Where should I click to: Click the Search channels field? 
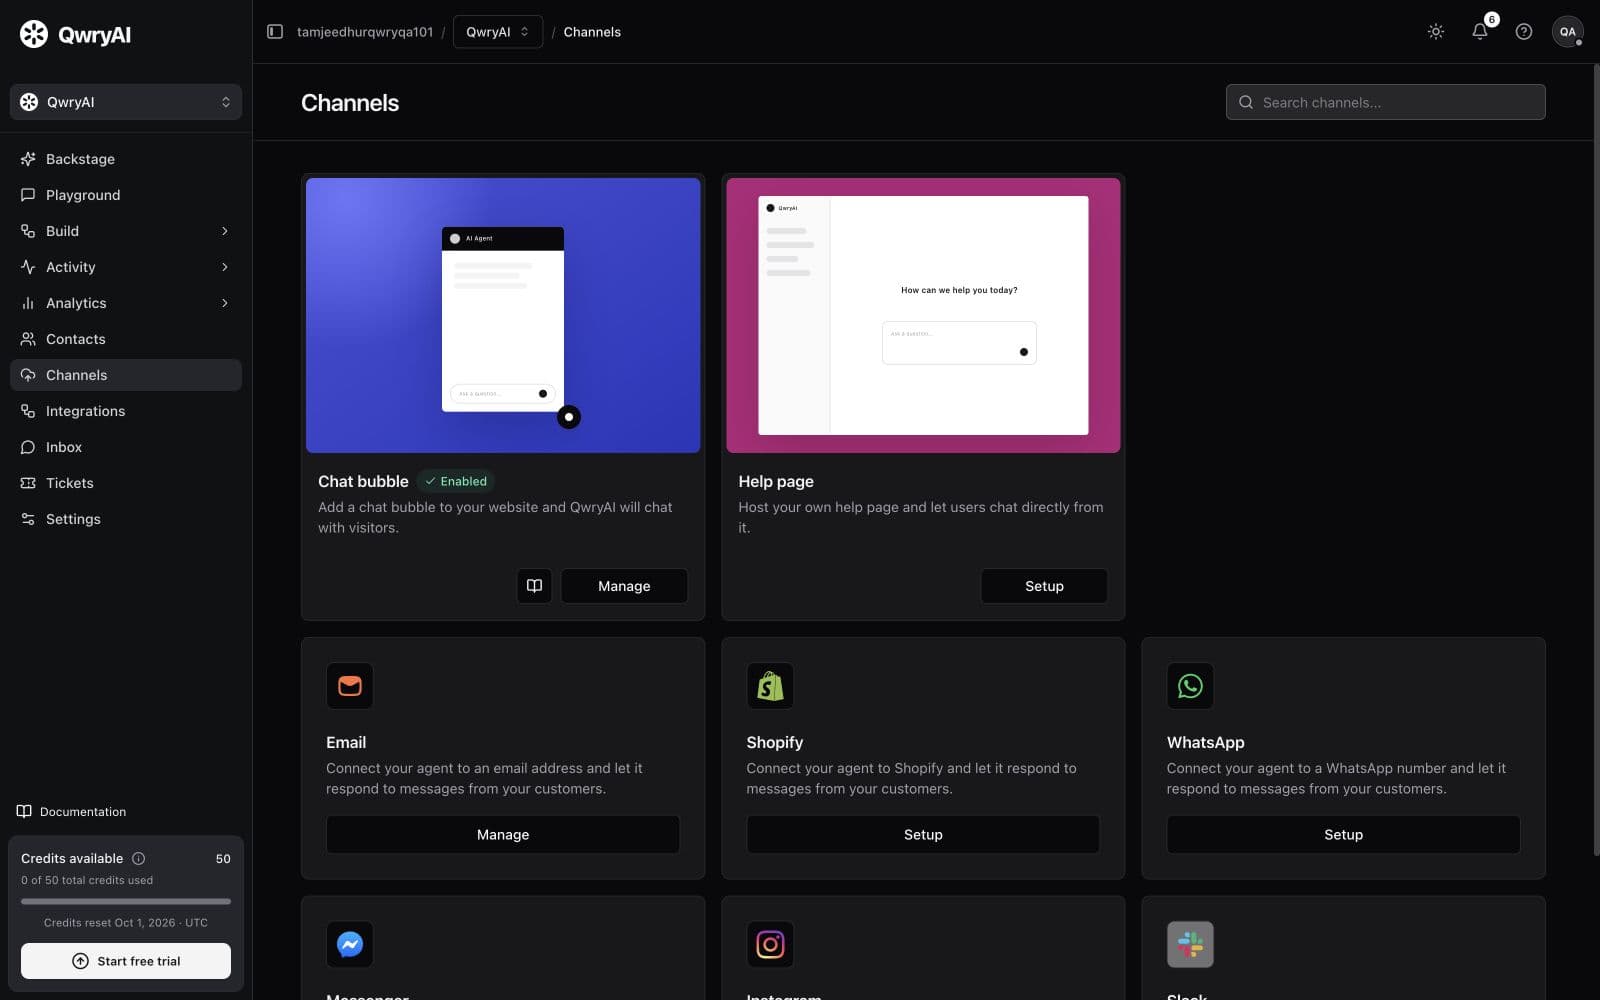(1386, 102)
